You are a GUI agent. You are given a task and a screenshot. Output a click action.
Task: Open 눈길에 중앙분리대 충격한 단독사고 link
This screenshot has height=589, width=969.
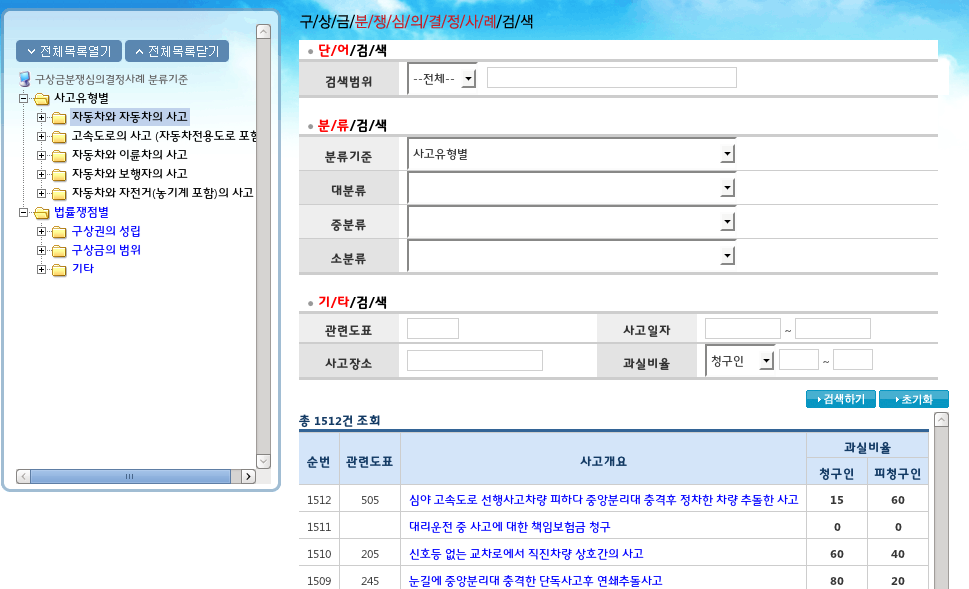pyautogui.click(x=535, y=581)
